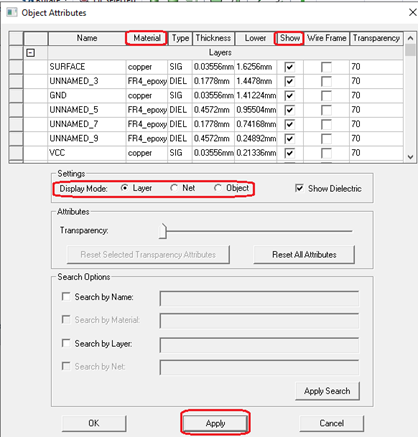This screenshot has width=418, height=437.
Task: Click the 0.24892mm Lower value cell
Action: click(256, 139)
